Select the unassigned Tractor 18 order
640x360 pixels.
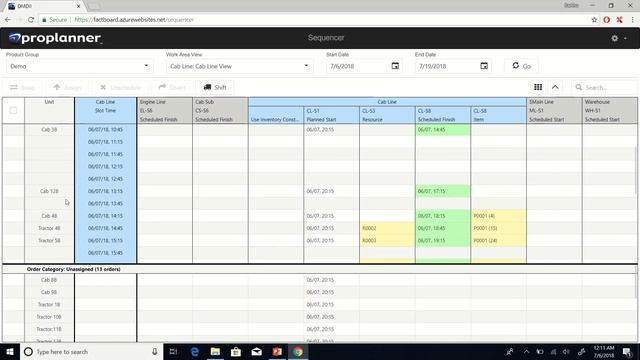point(49,304)
